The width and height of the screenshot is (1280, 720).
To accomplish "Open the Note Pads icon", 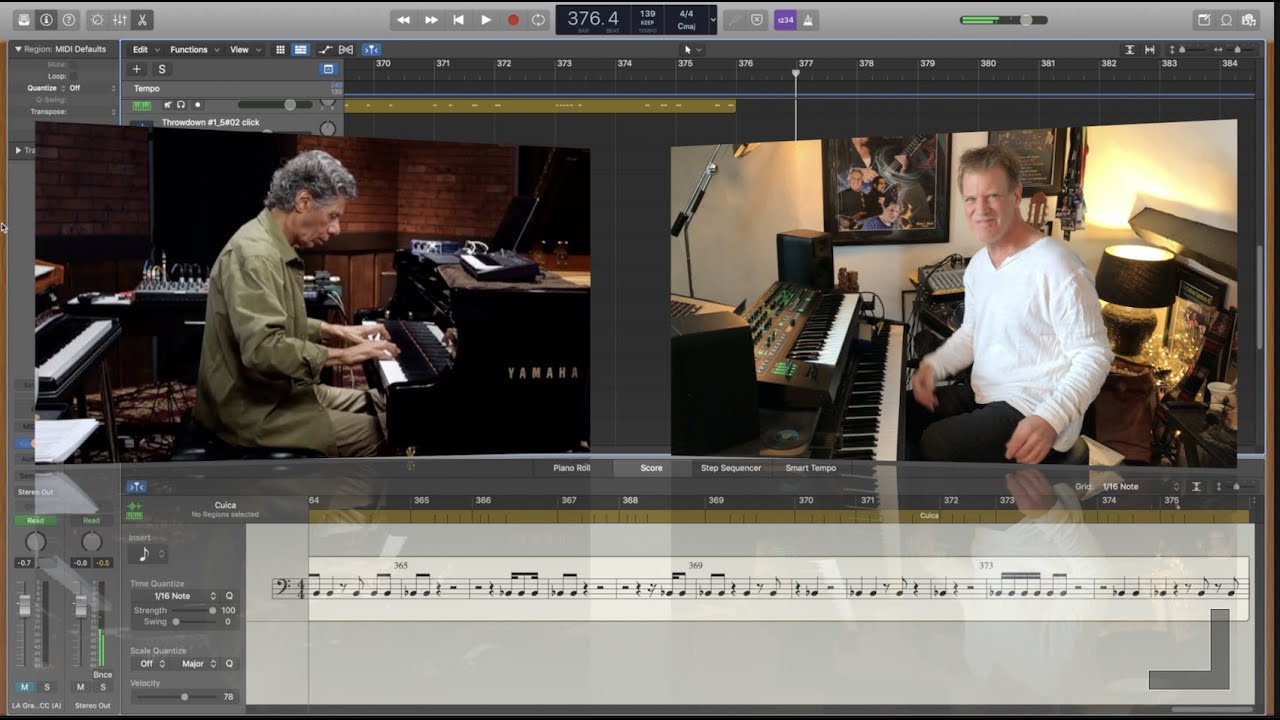I will tap(1204, 19).
